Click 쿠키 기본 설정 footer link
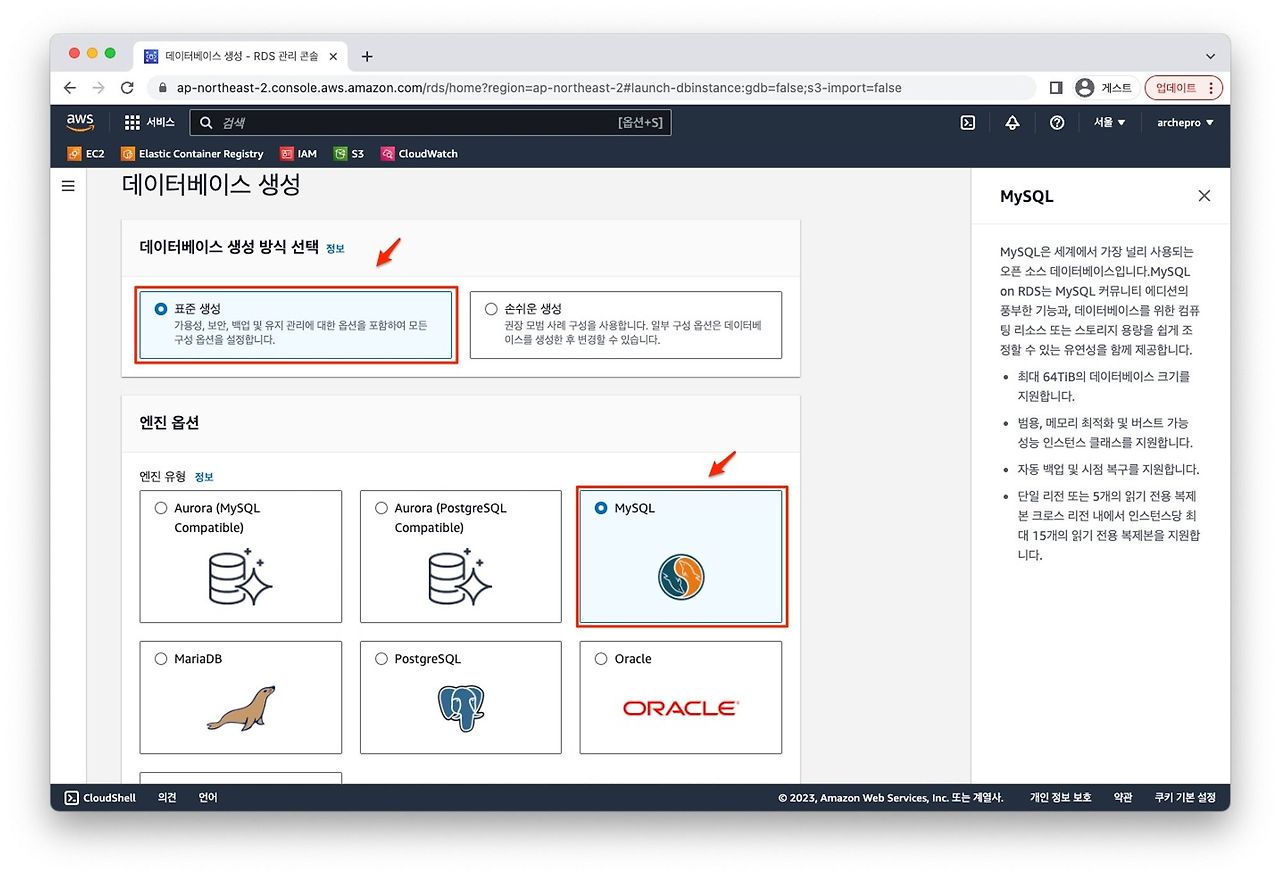 pyautogui.click(x=1185, y=797)
